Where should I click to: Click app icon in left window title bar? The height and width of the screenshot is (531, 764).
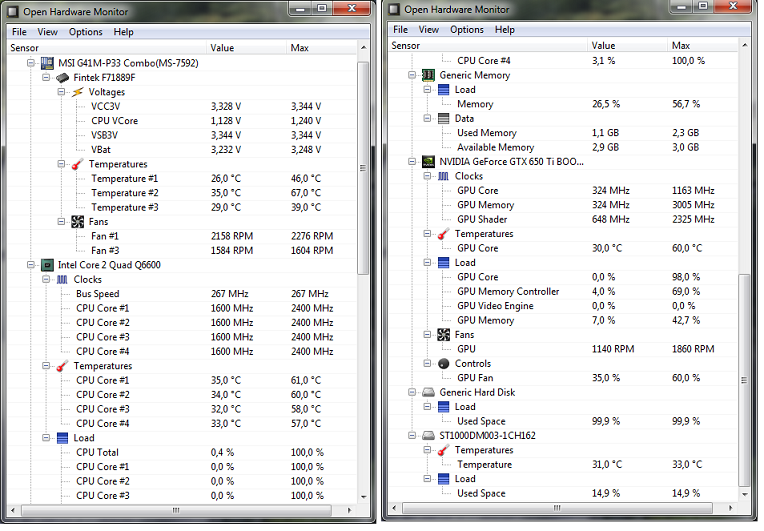click(12, 12)
